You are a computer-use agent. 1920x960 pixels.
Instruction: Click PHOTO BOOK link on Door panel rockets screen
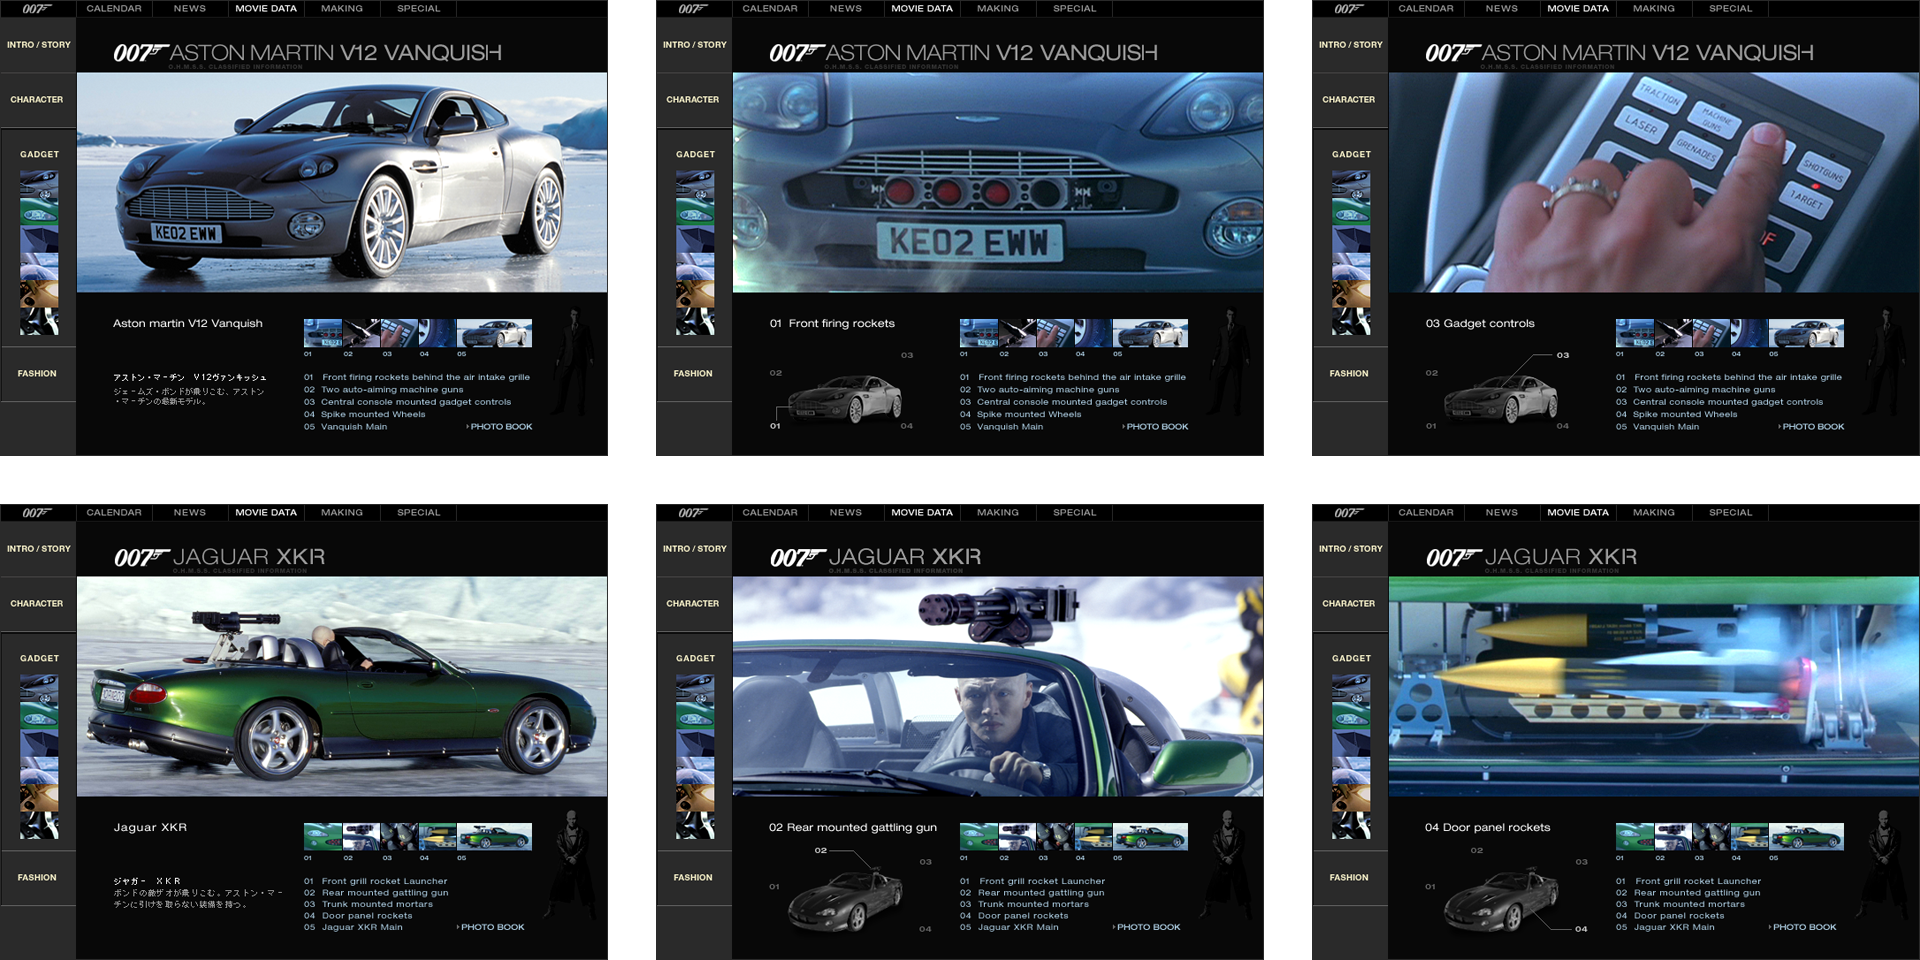(1803, 928)
